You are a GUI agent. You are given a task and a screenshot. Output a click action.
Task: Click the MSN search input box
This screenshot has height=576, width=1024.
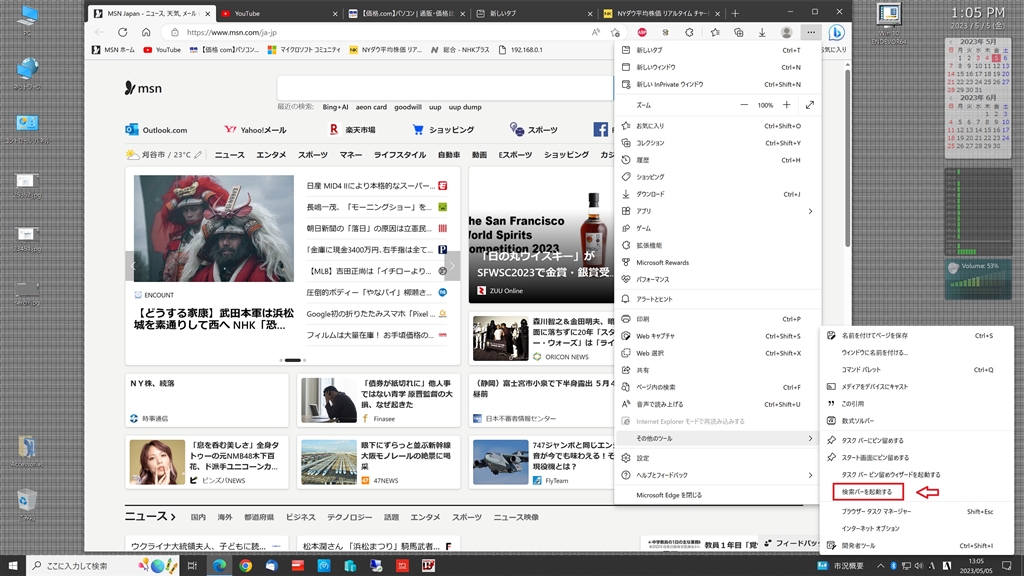pyautogui.click(x=440, y=88)
